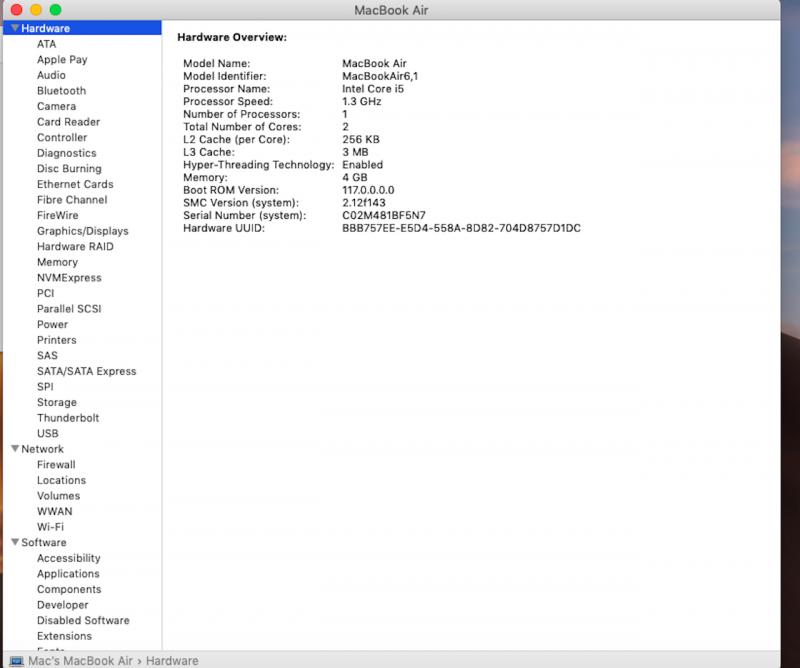Screen dimensions: 800x668
Task: Select ATA in the sidebar
Action: tap(46, 44)
